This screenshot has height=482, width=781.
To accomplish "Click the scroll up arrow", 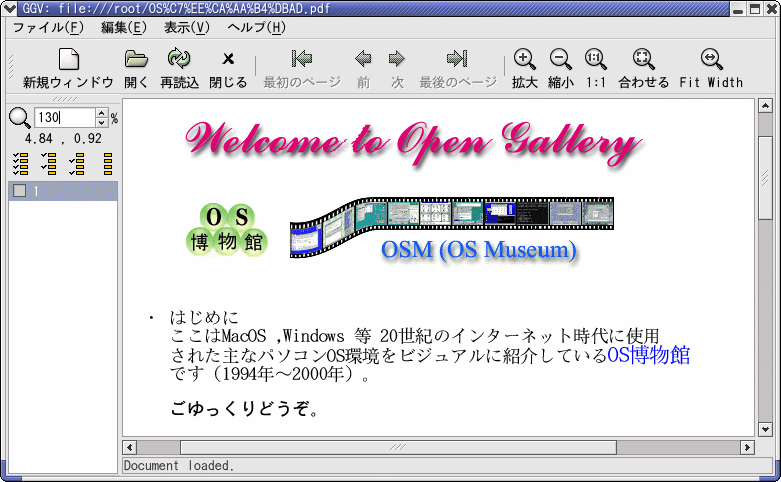I will click(x=765, y=106).
